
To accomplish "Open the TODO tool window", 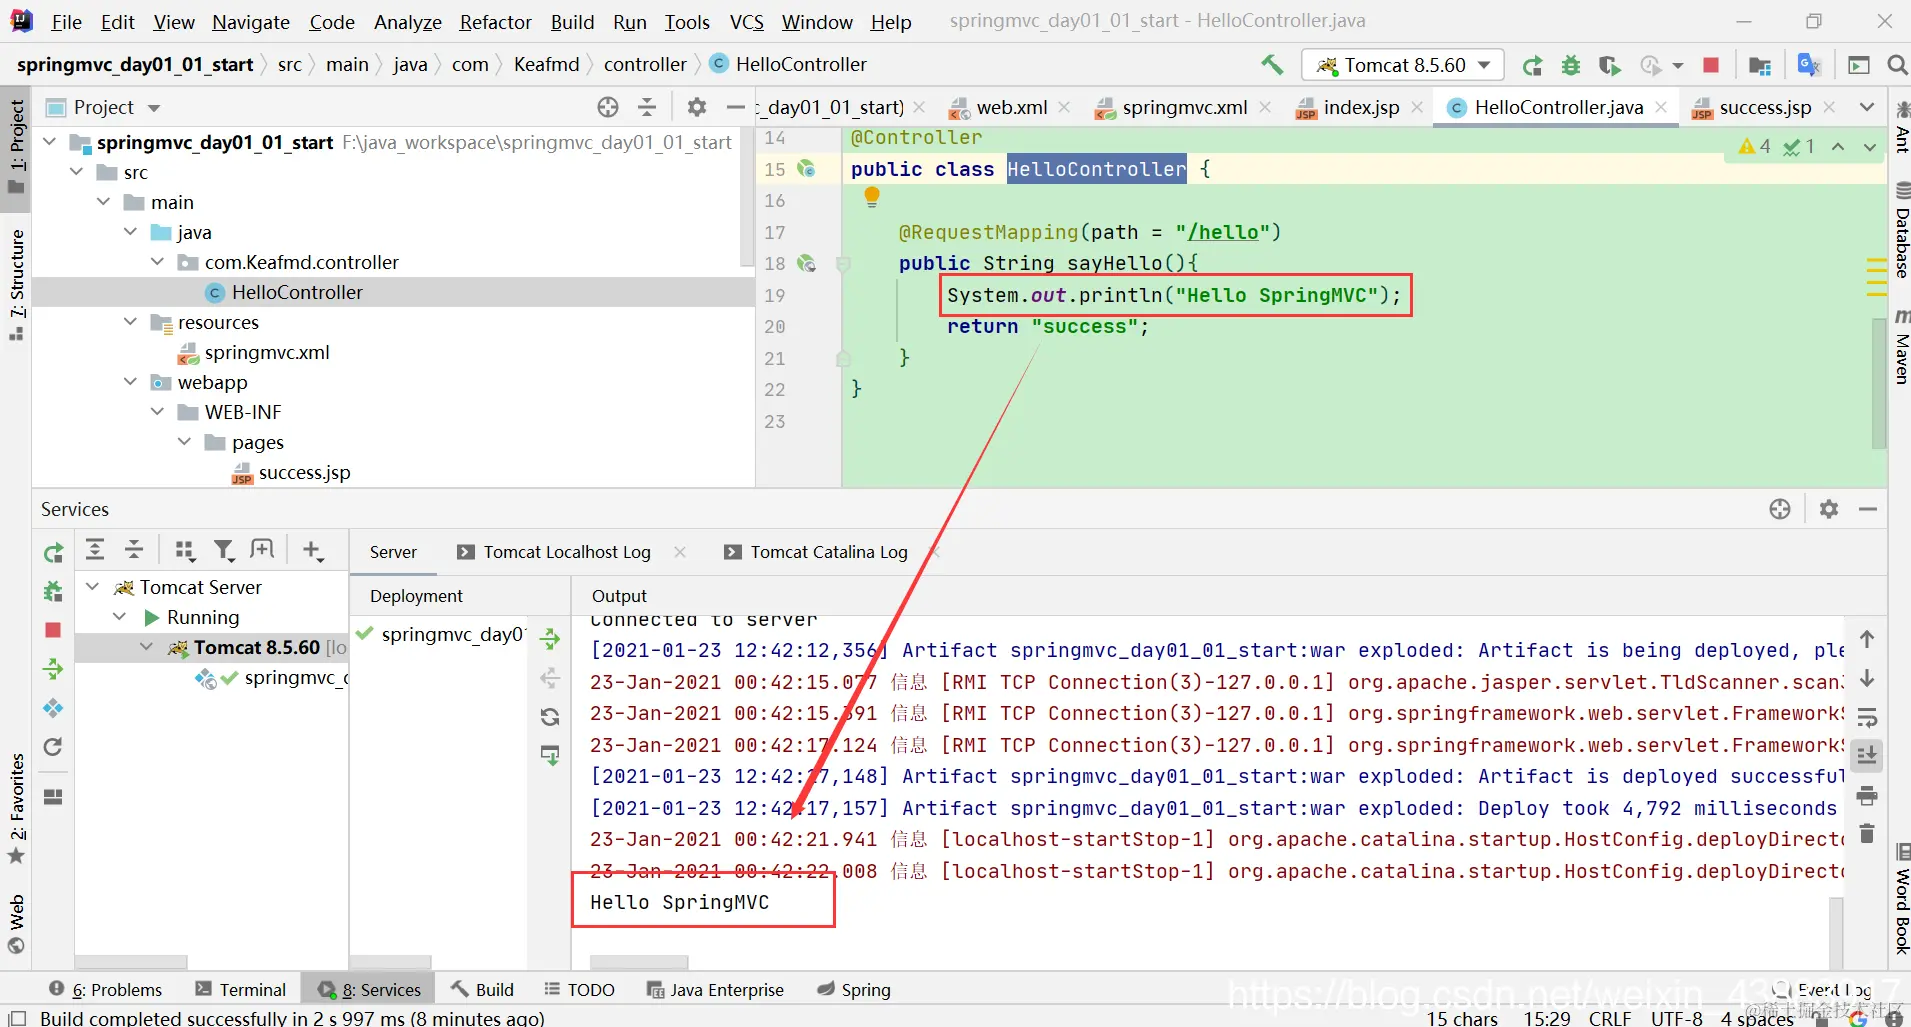I will click(x=580, y=989).
